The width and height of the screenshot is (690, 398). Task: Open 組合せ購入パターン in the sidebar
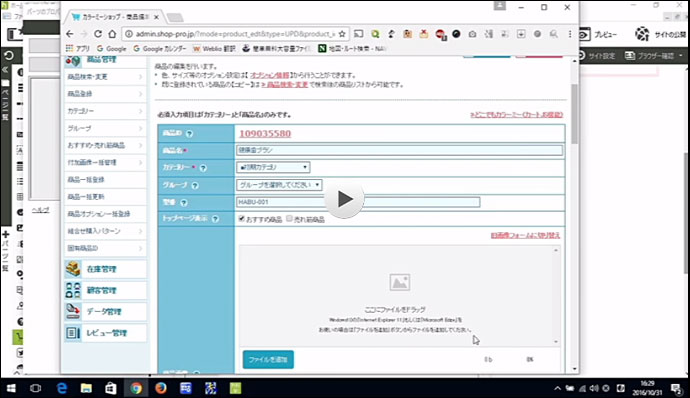[105, 231]
